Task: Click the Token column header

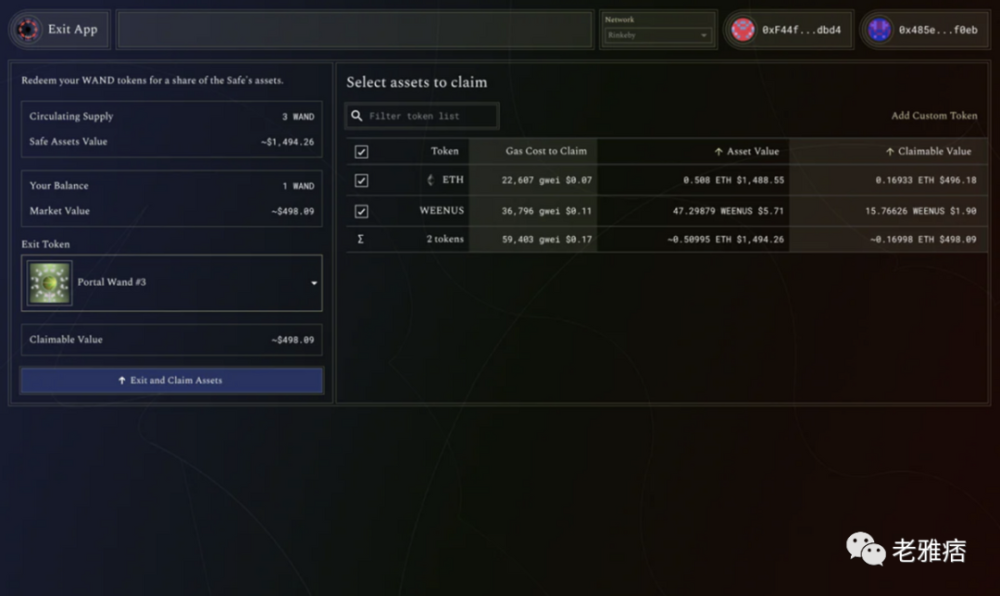Action: [445, 151]
